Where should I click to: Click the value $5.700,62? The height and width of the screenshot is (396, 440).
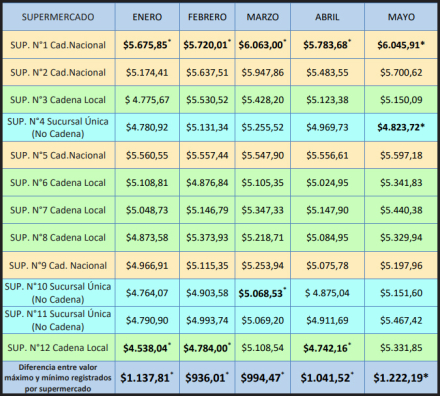[x=401, y=72]
